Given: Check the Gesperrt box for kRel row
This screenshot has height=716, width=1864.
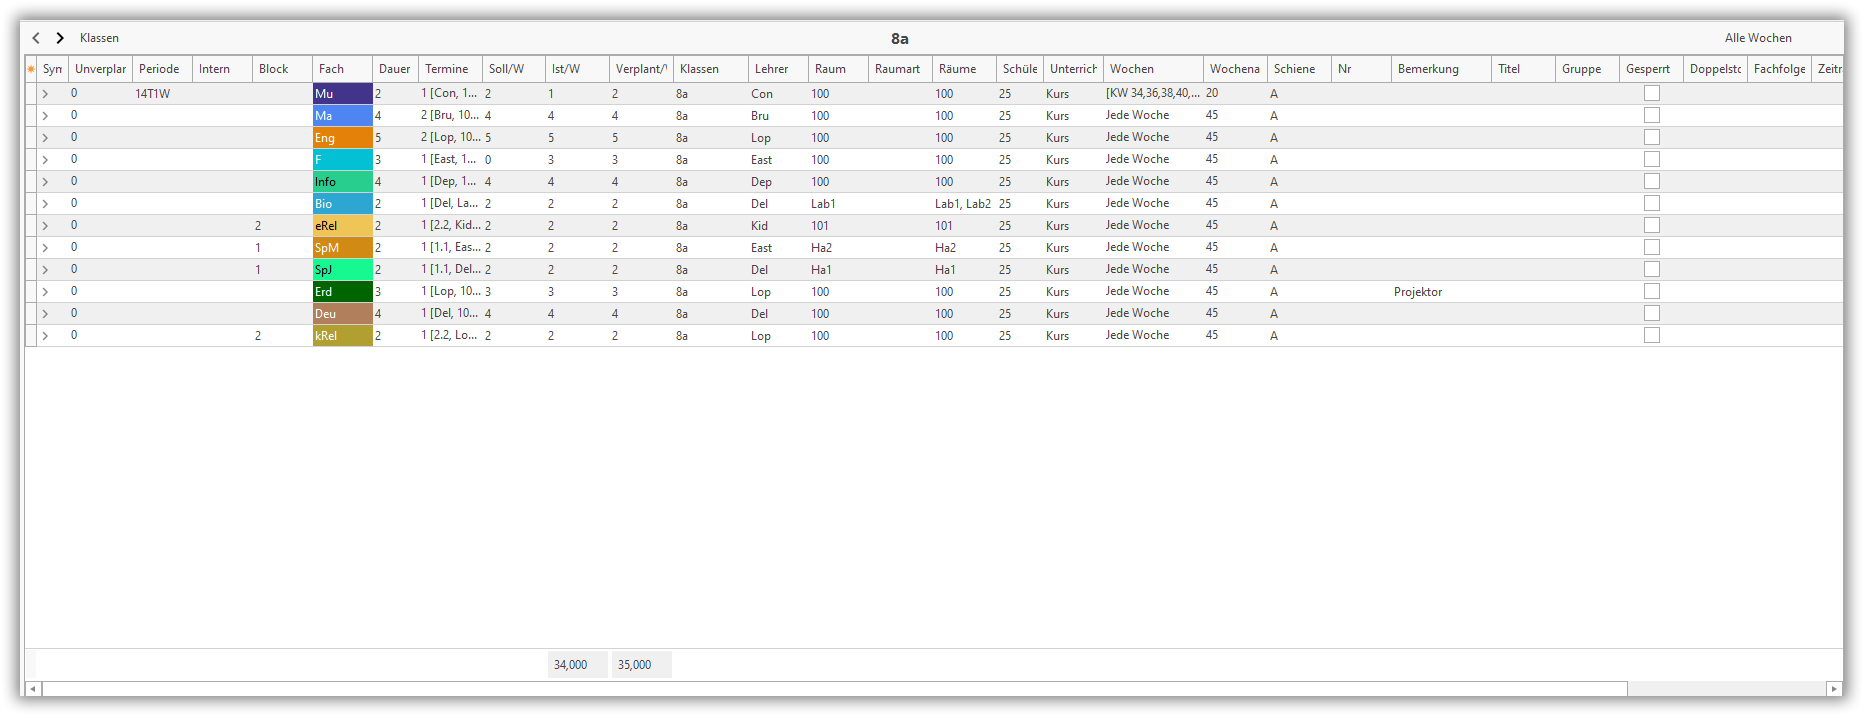Looking at the screenshot, I should point(1651,335).
